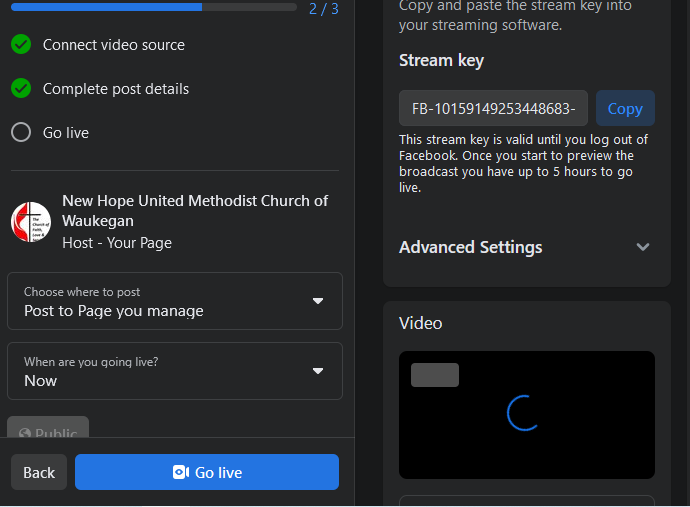Click the green checkmark beside Complete post details
This screenshot has width=690, height=507.
[21, 89]
